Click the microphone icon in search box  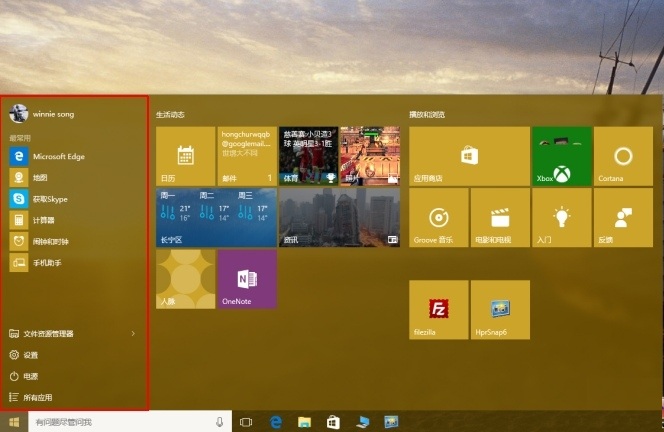(x=219, y=422)
